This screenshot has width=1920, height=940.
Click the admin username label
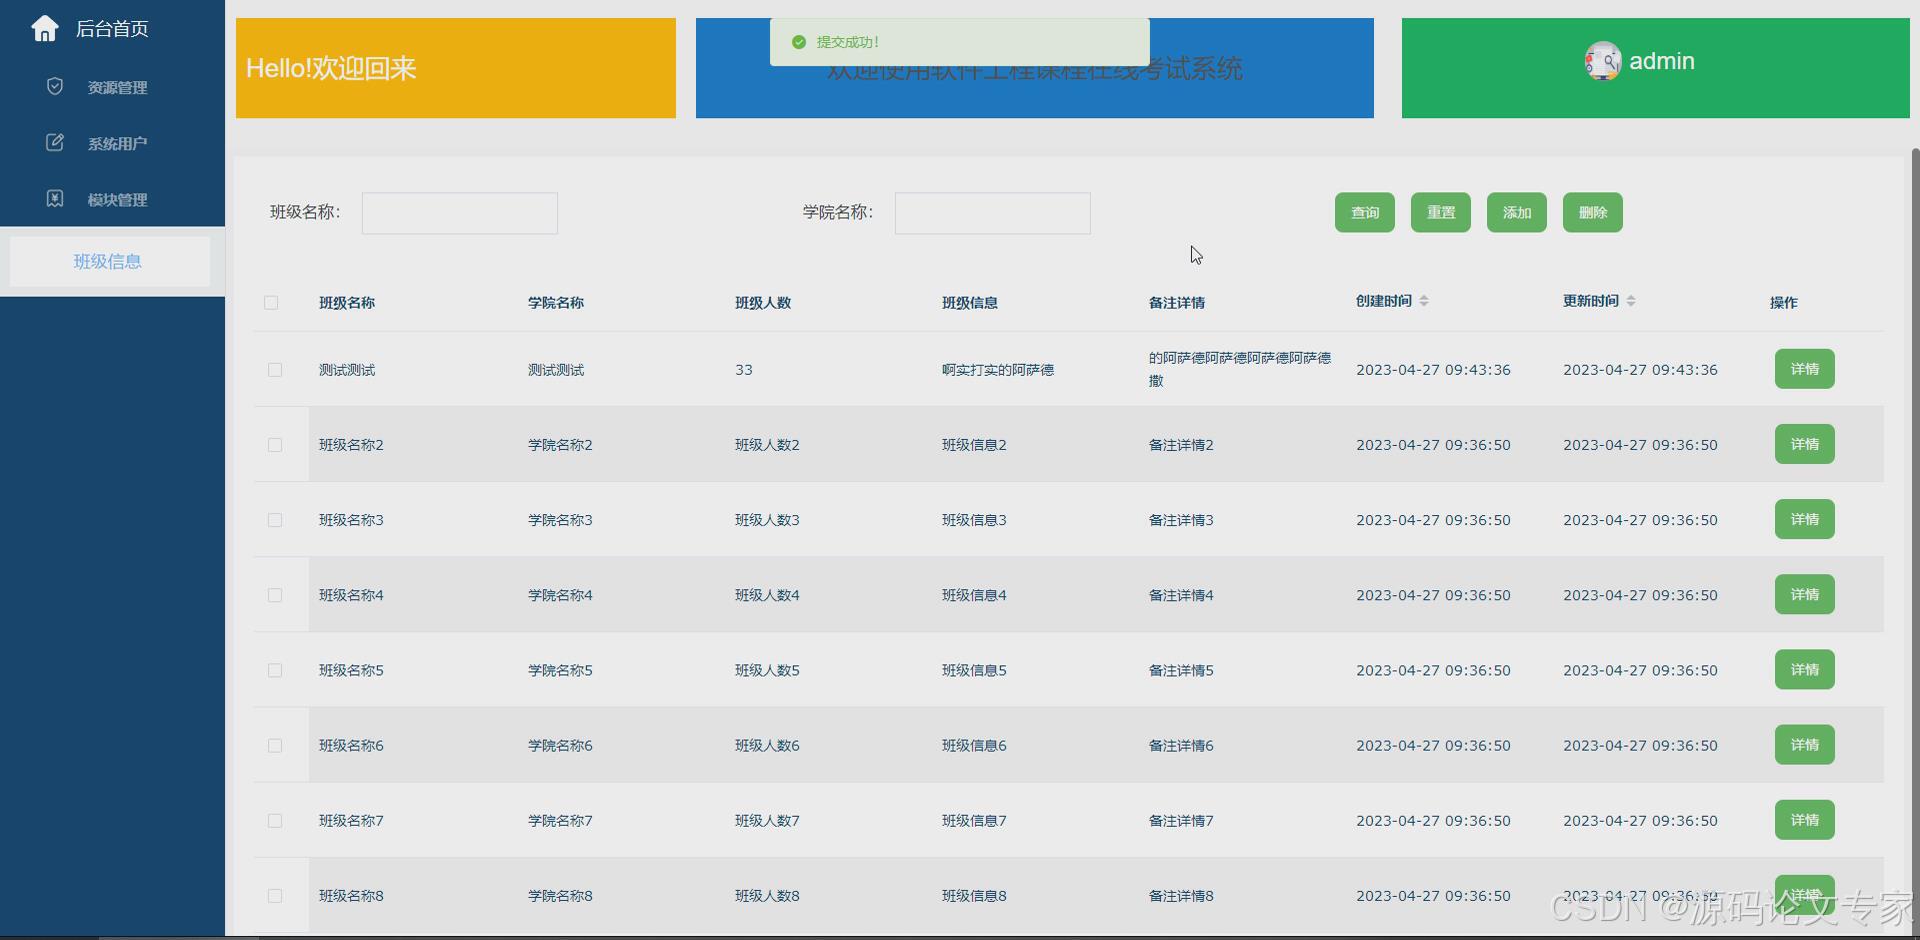pyautogui.click(x=1661, y=61)
